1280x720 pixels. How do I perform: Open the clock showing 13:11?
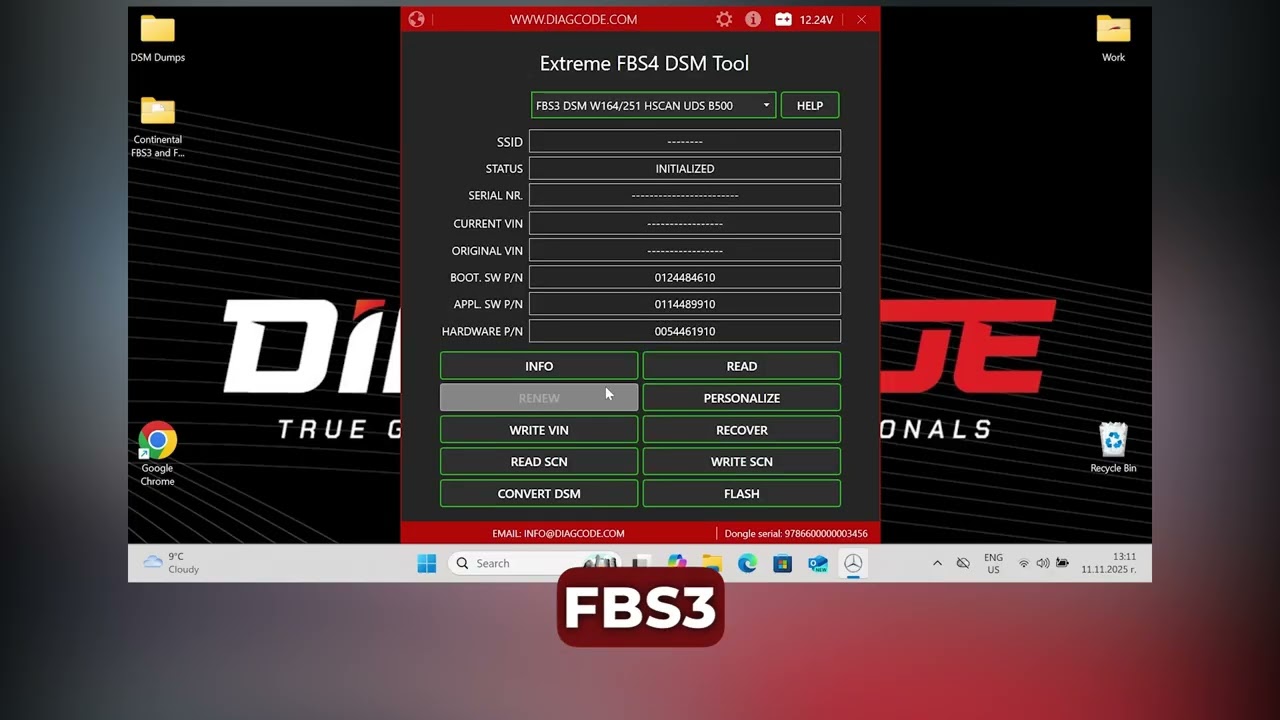[1109, 563]
